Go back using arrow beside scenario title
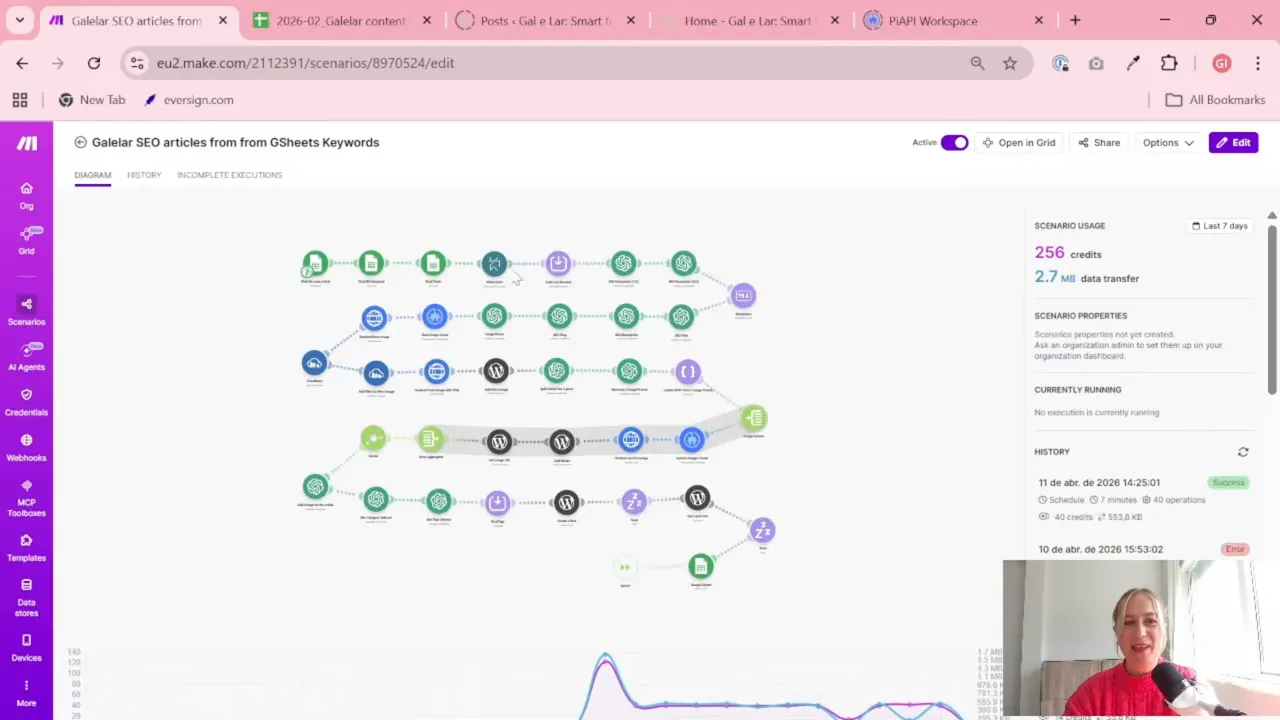Image resolution: width=1280 pixels, height=720 pixels. point(80,142)
